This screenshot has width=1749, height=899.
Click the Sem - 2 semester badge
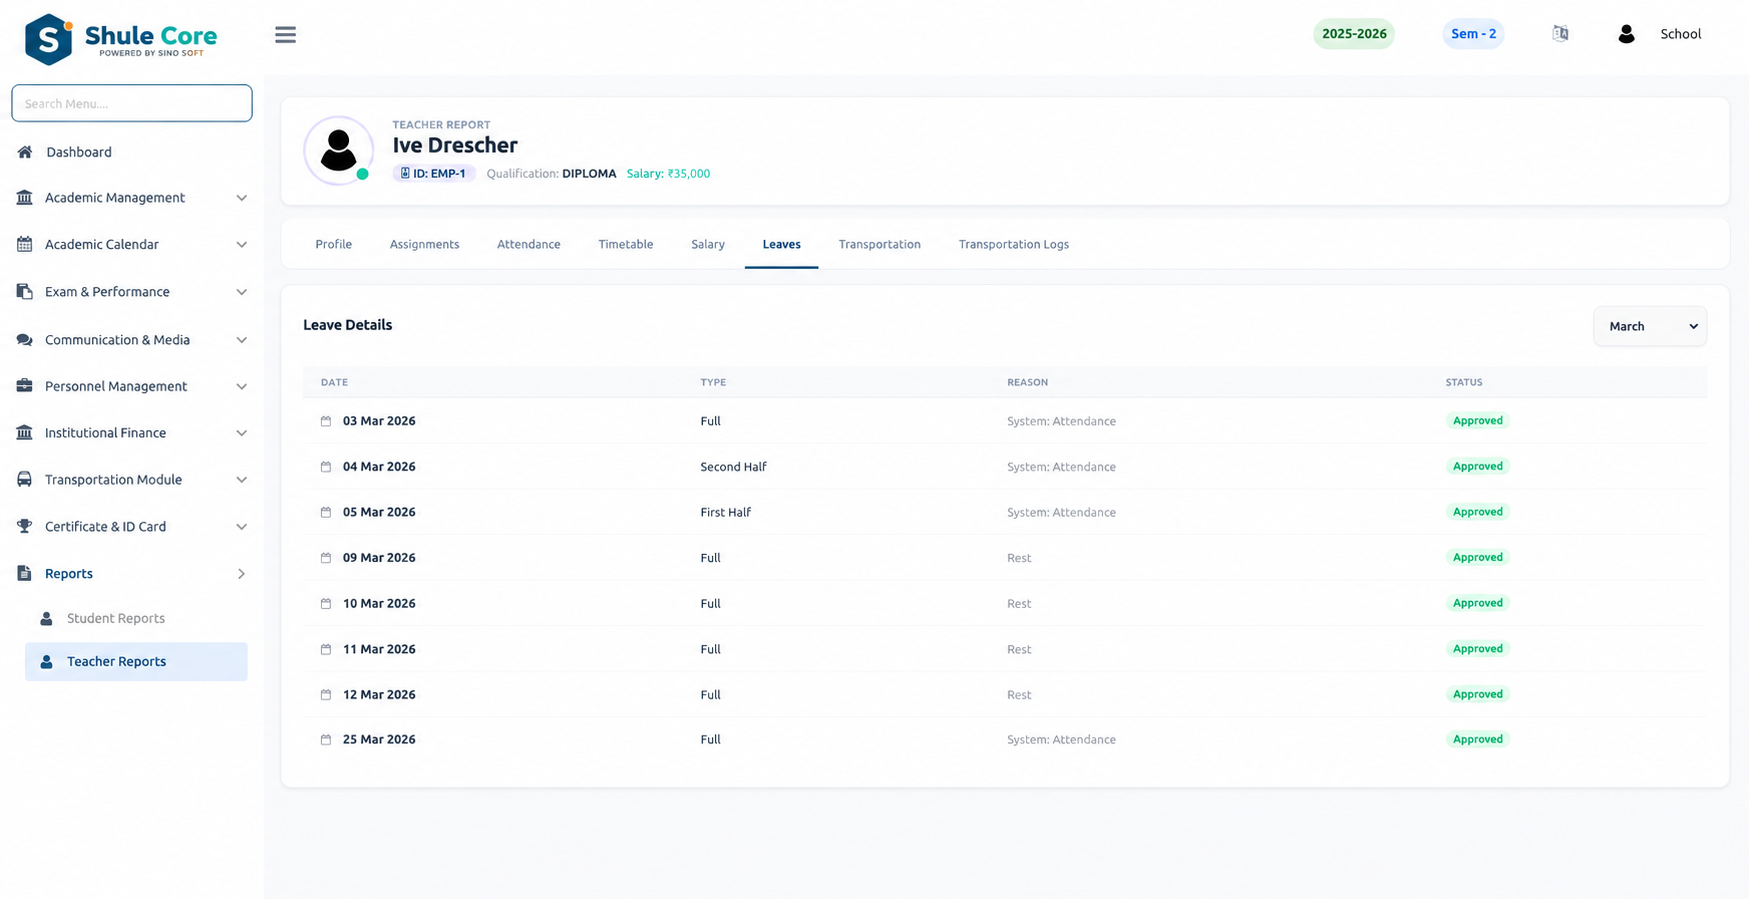tap(1474, 34)
